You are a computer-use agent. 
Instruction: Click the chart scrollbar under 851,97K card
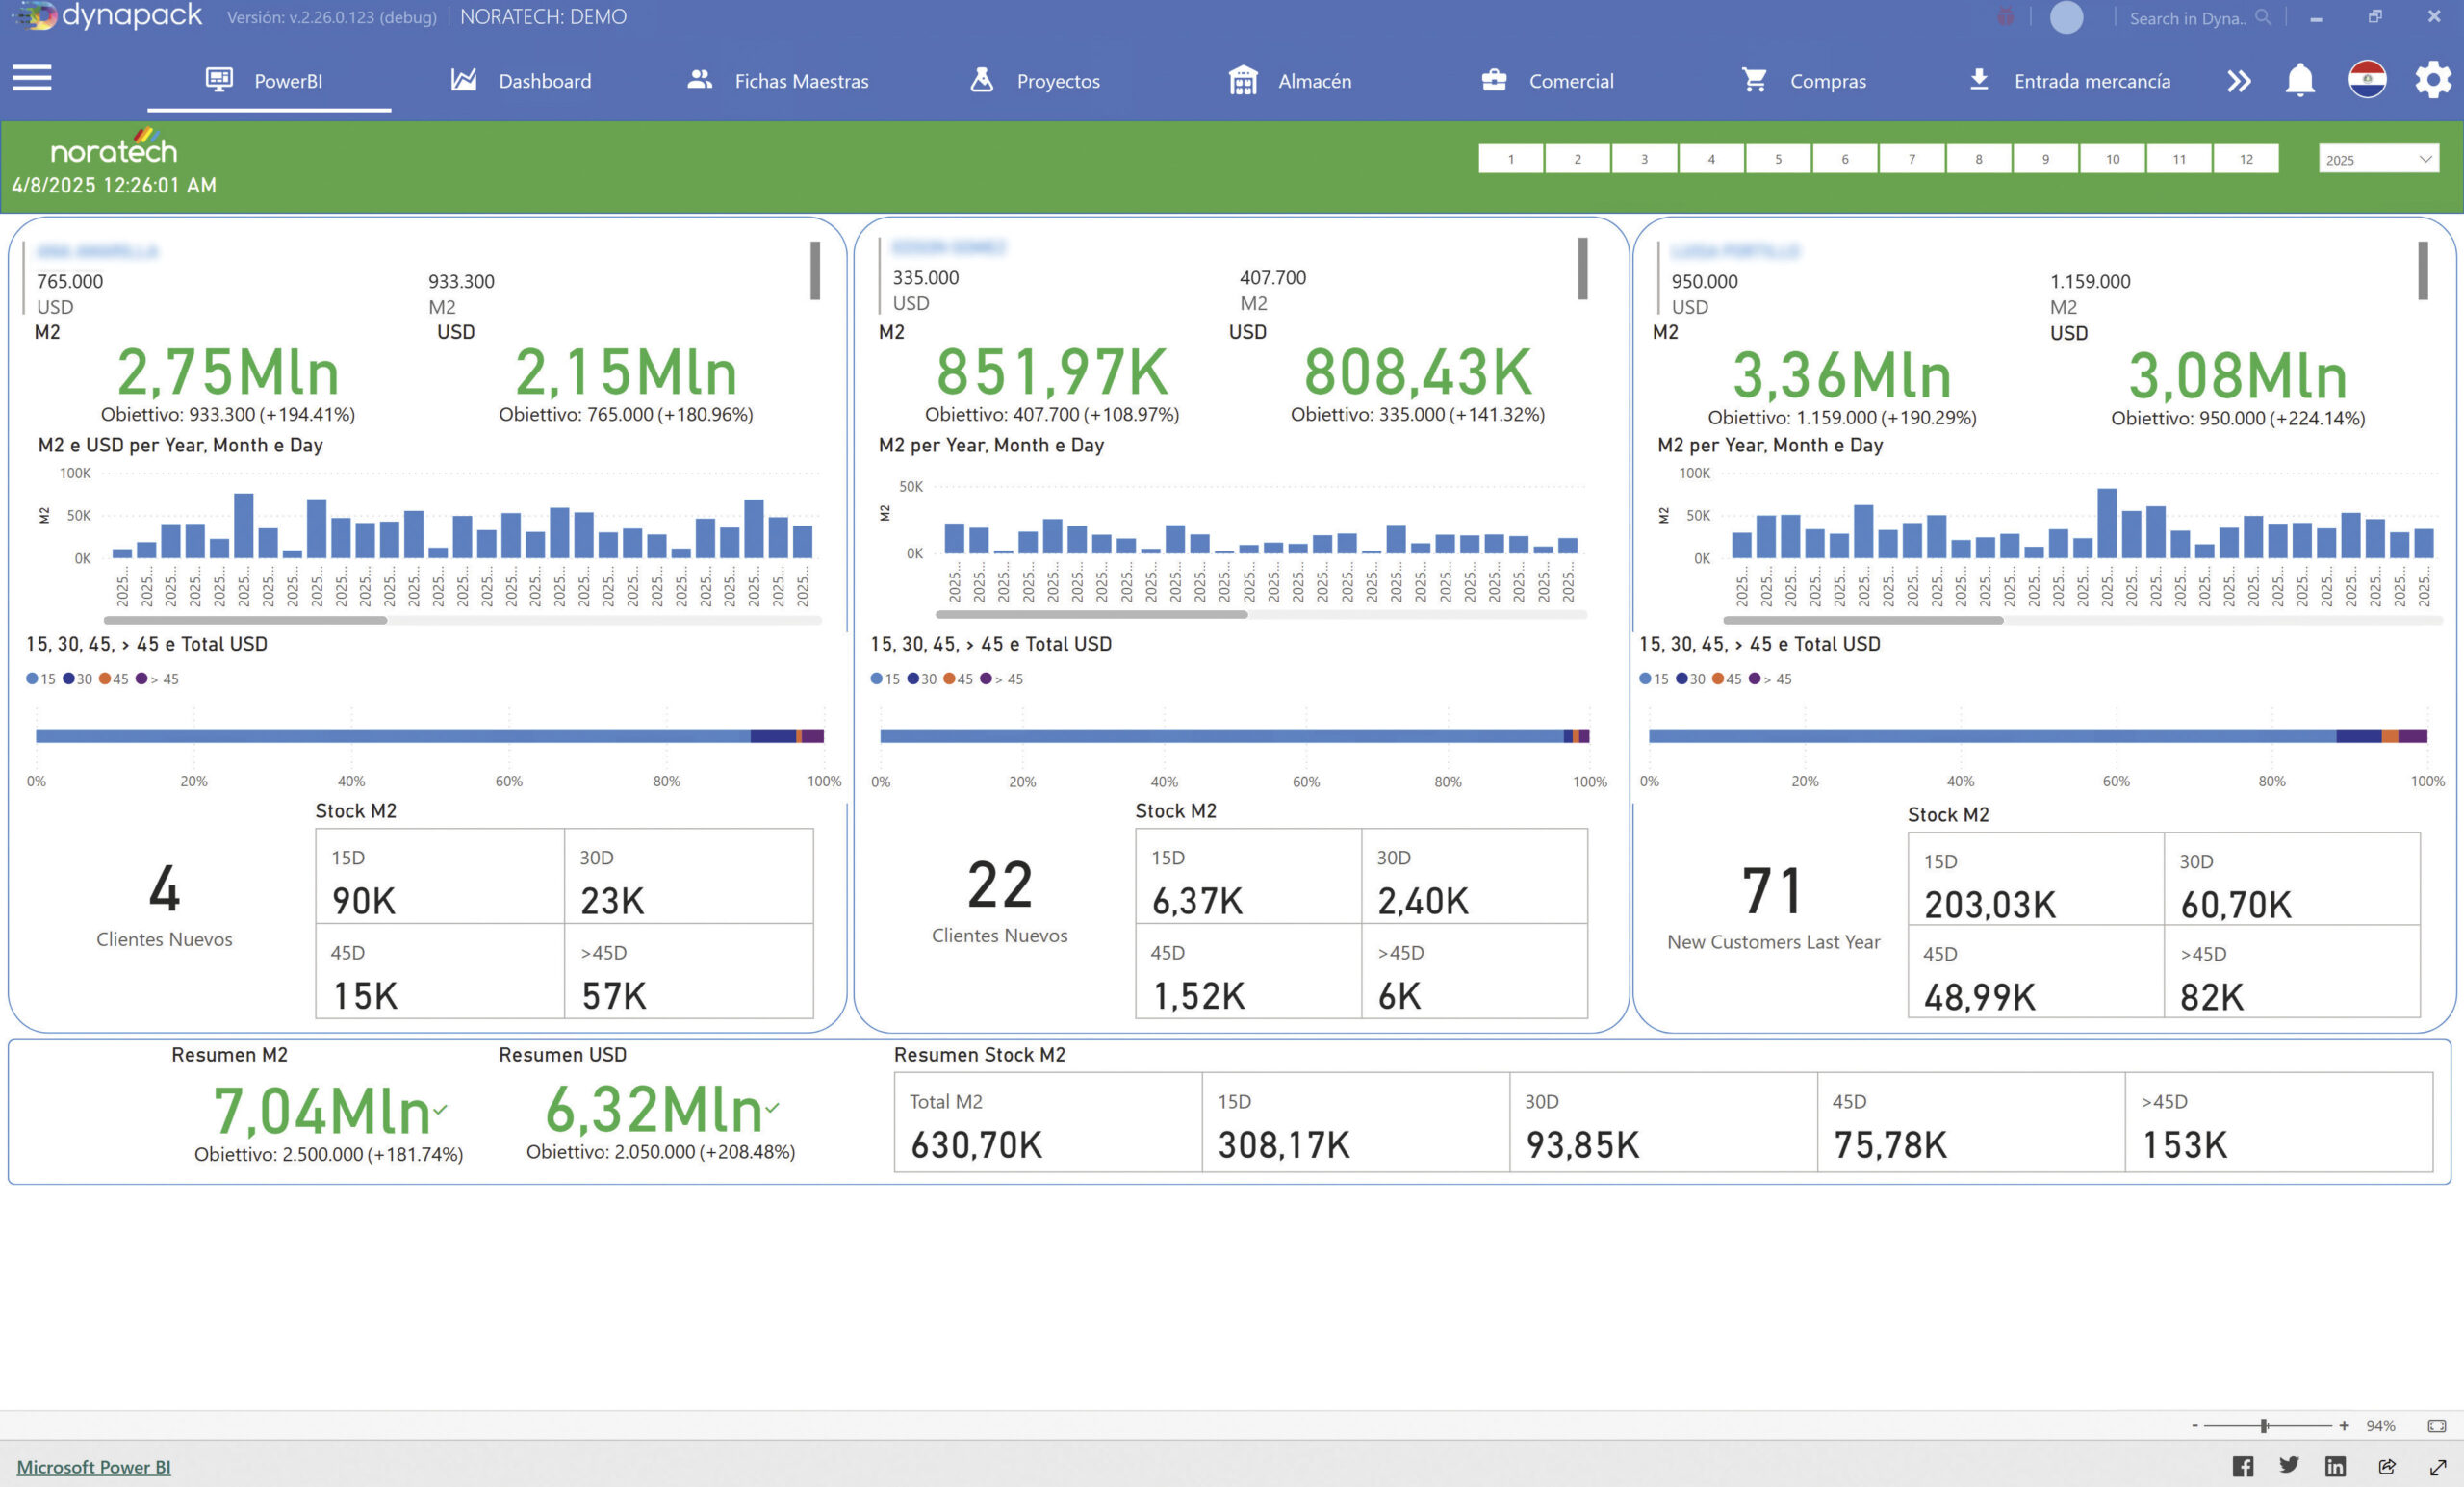coord(1091,614)
